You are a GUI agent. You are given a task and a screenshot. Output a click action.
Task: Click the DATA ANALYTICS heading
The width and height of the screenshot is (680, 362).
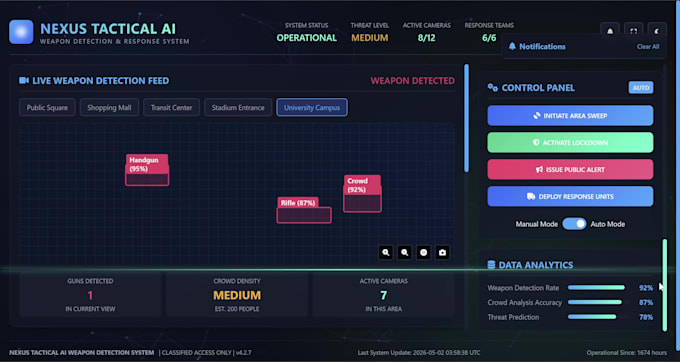click(x=536, y=265)
